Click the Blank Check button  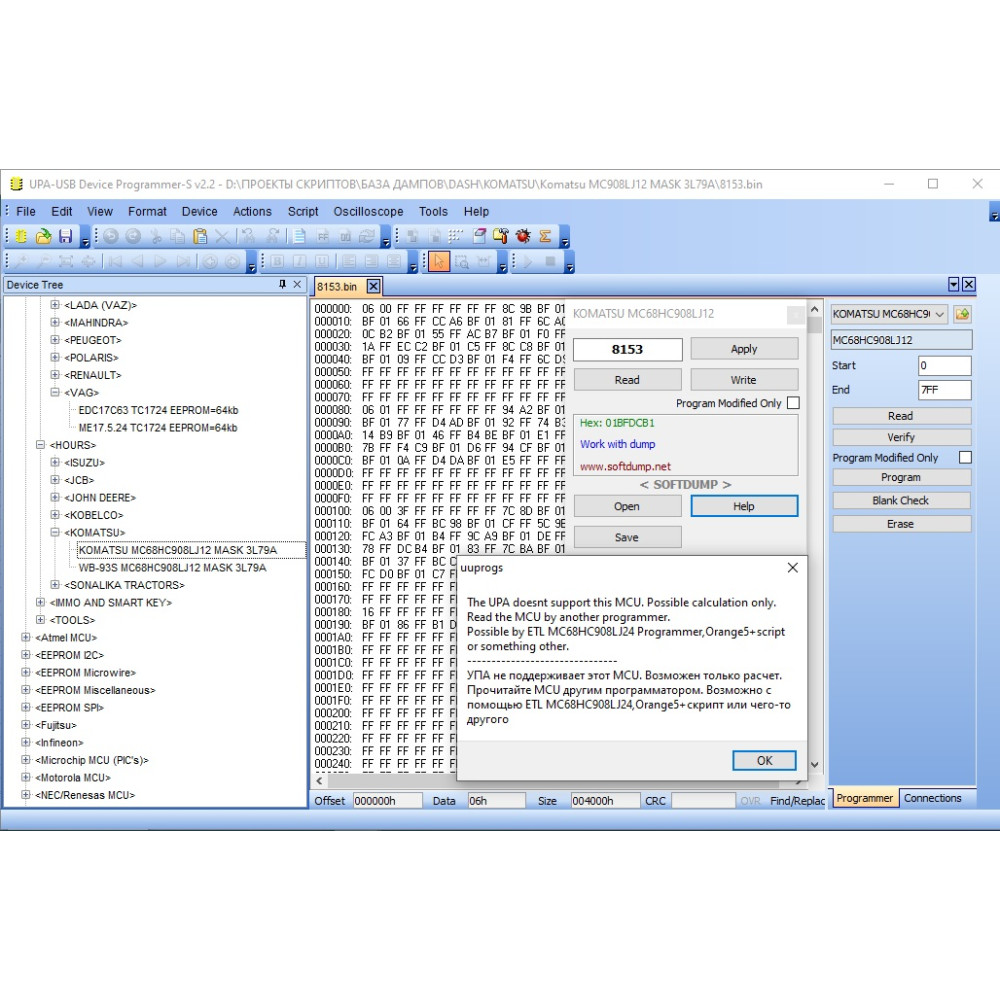(901, 500)
